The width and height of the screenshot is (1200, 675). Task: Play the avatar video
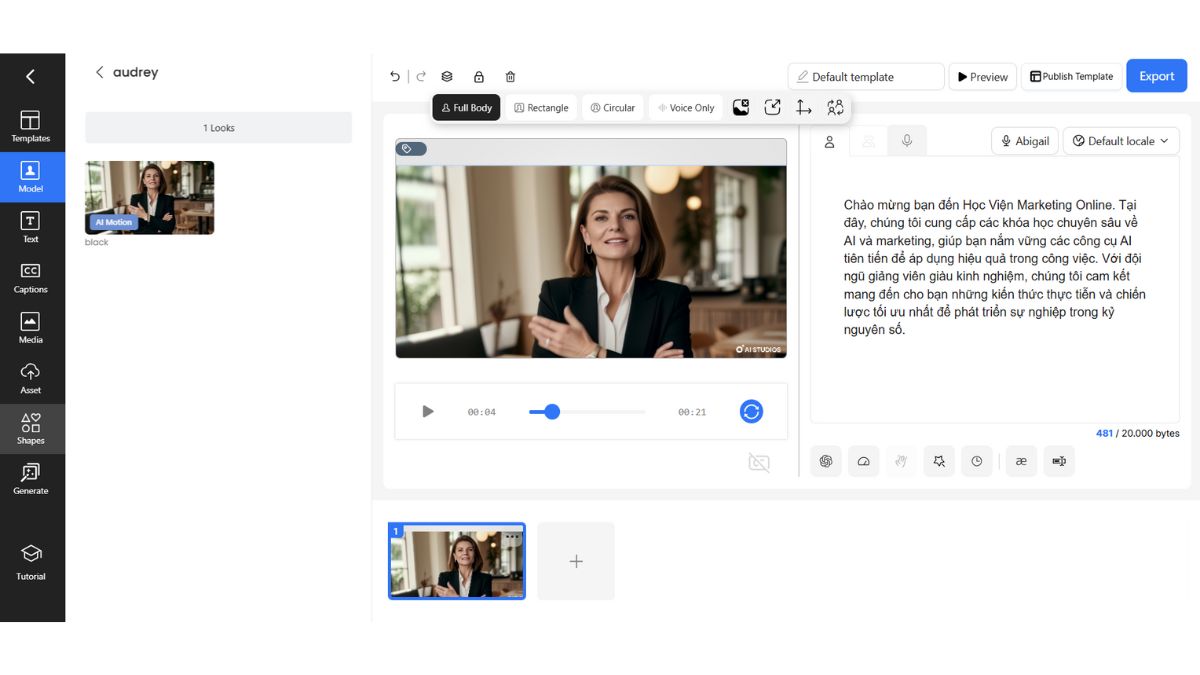tap(428, 411)
